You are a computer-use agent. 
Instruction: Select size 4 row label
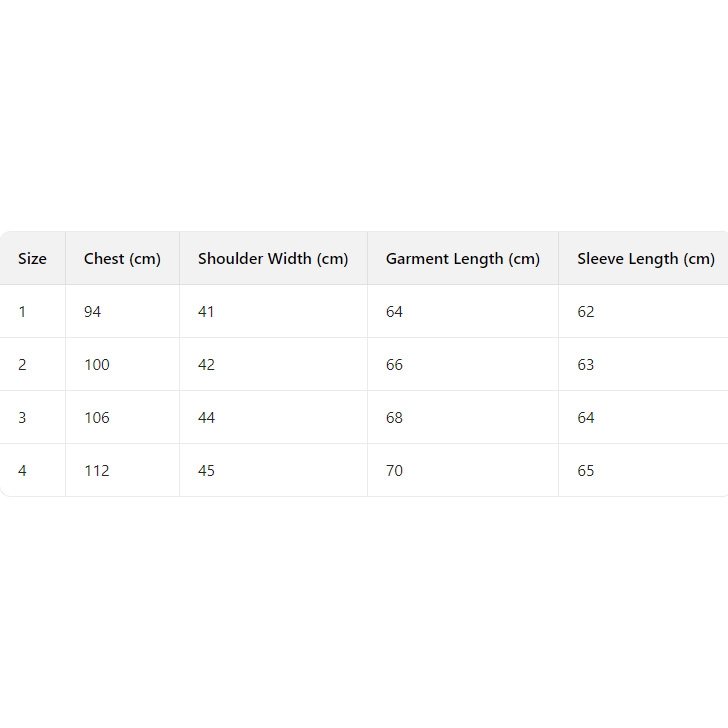pos(22,471)
